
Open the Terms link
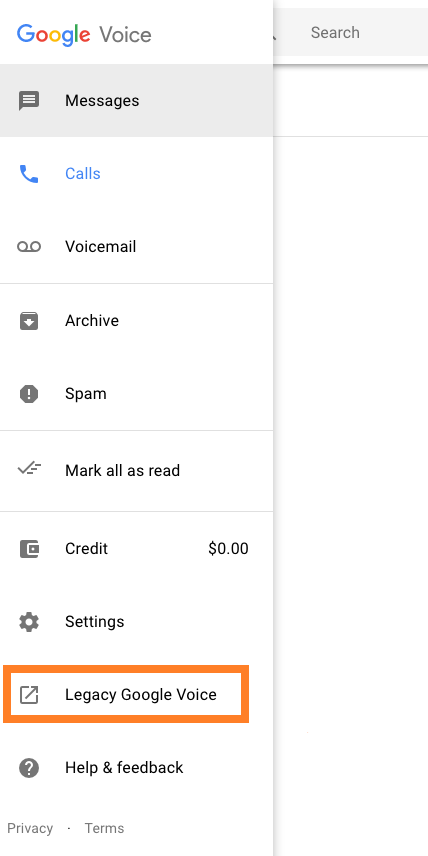(104, 828)
